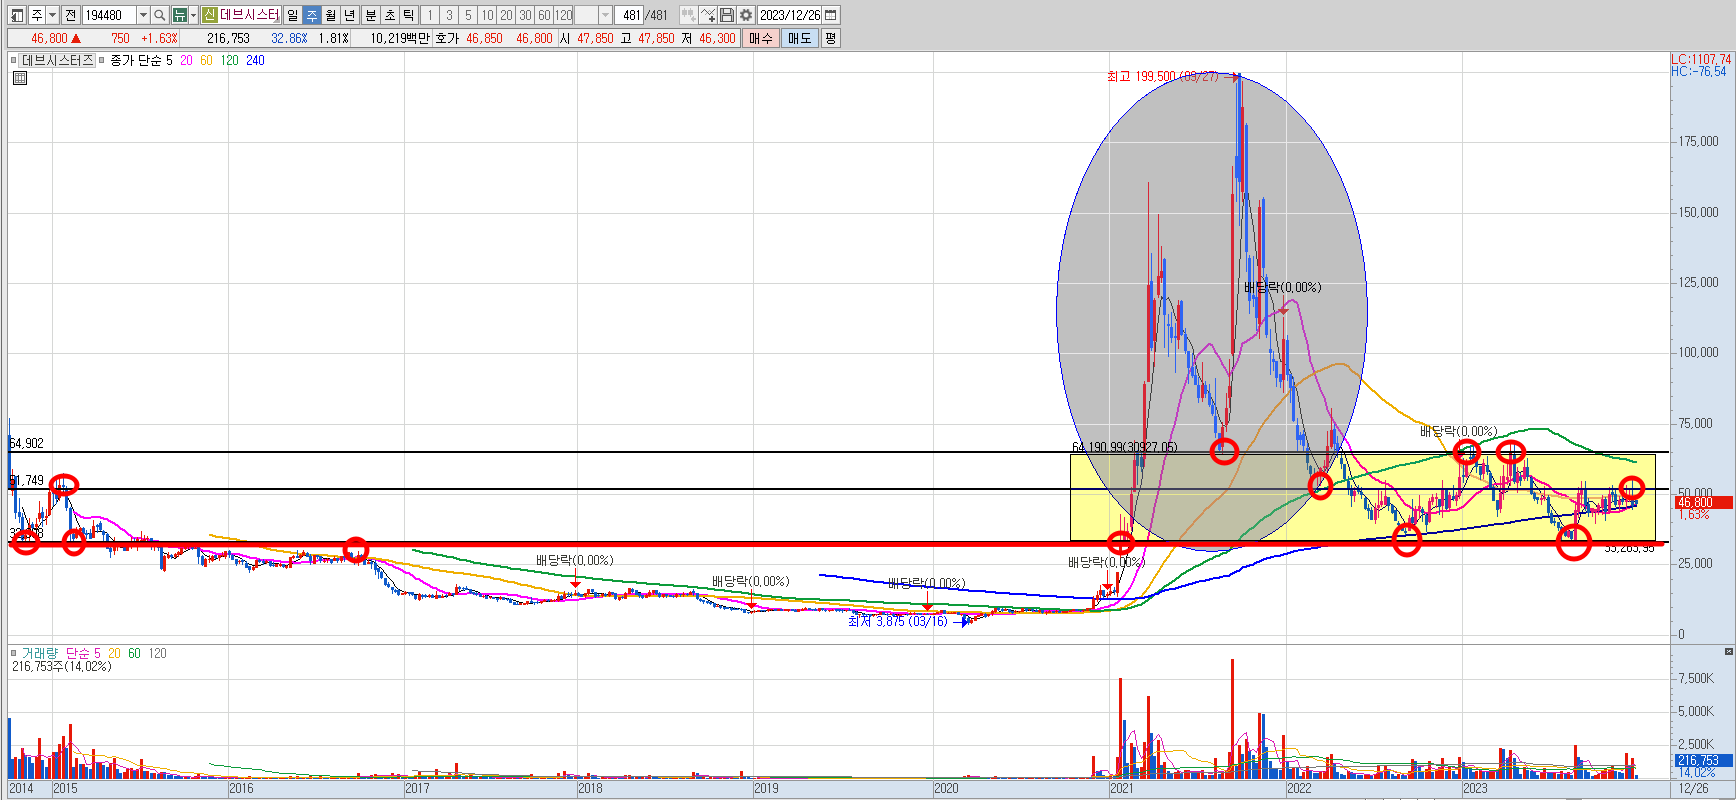
Task: Expand the stock code history dropdown
Action: tap(143, 15)
